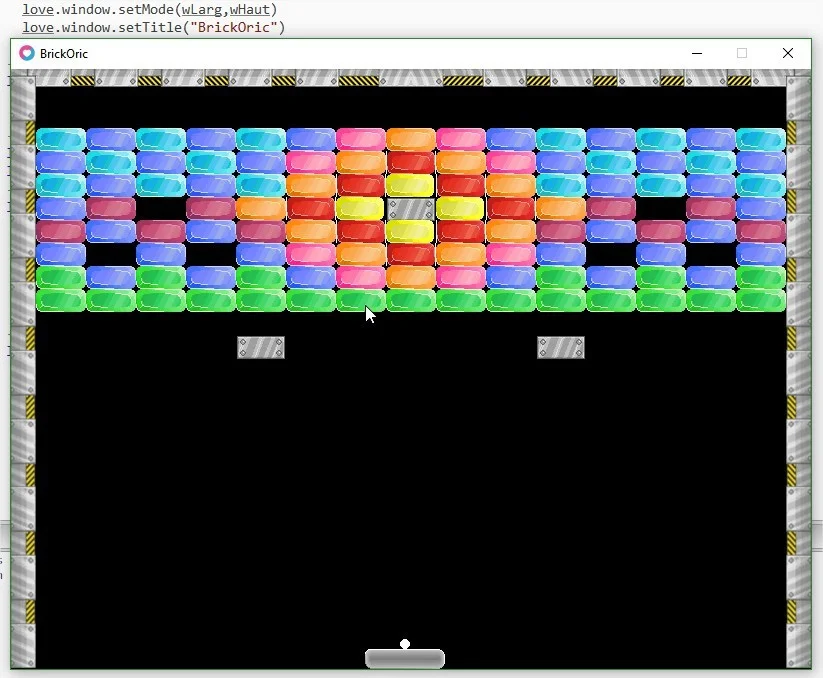The height and width of the screenshot is (678, 823).
Task: Click the yellow brick left of the central metal brick
Action: pyautogui.click(x=361, y=209)
